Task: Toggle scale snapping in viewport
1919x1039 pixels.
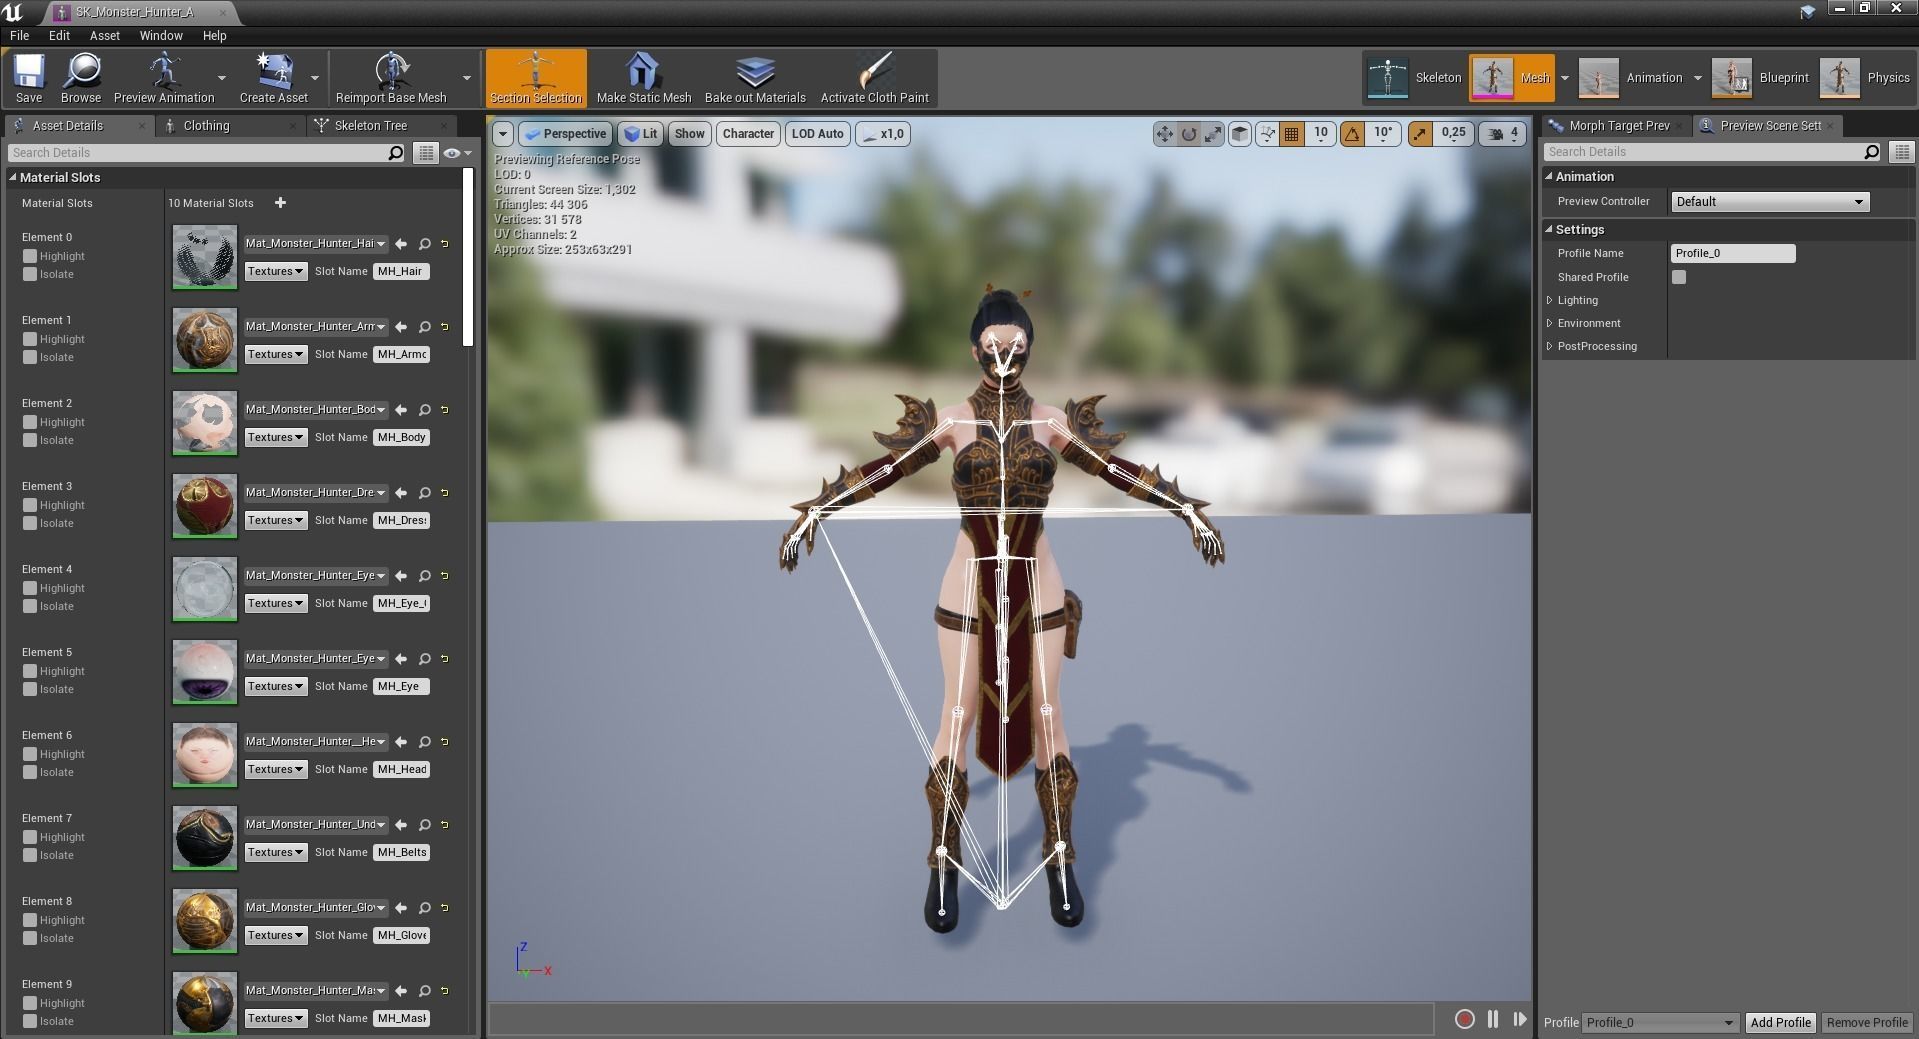Action: [x=1420, y=134]
